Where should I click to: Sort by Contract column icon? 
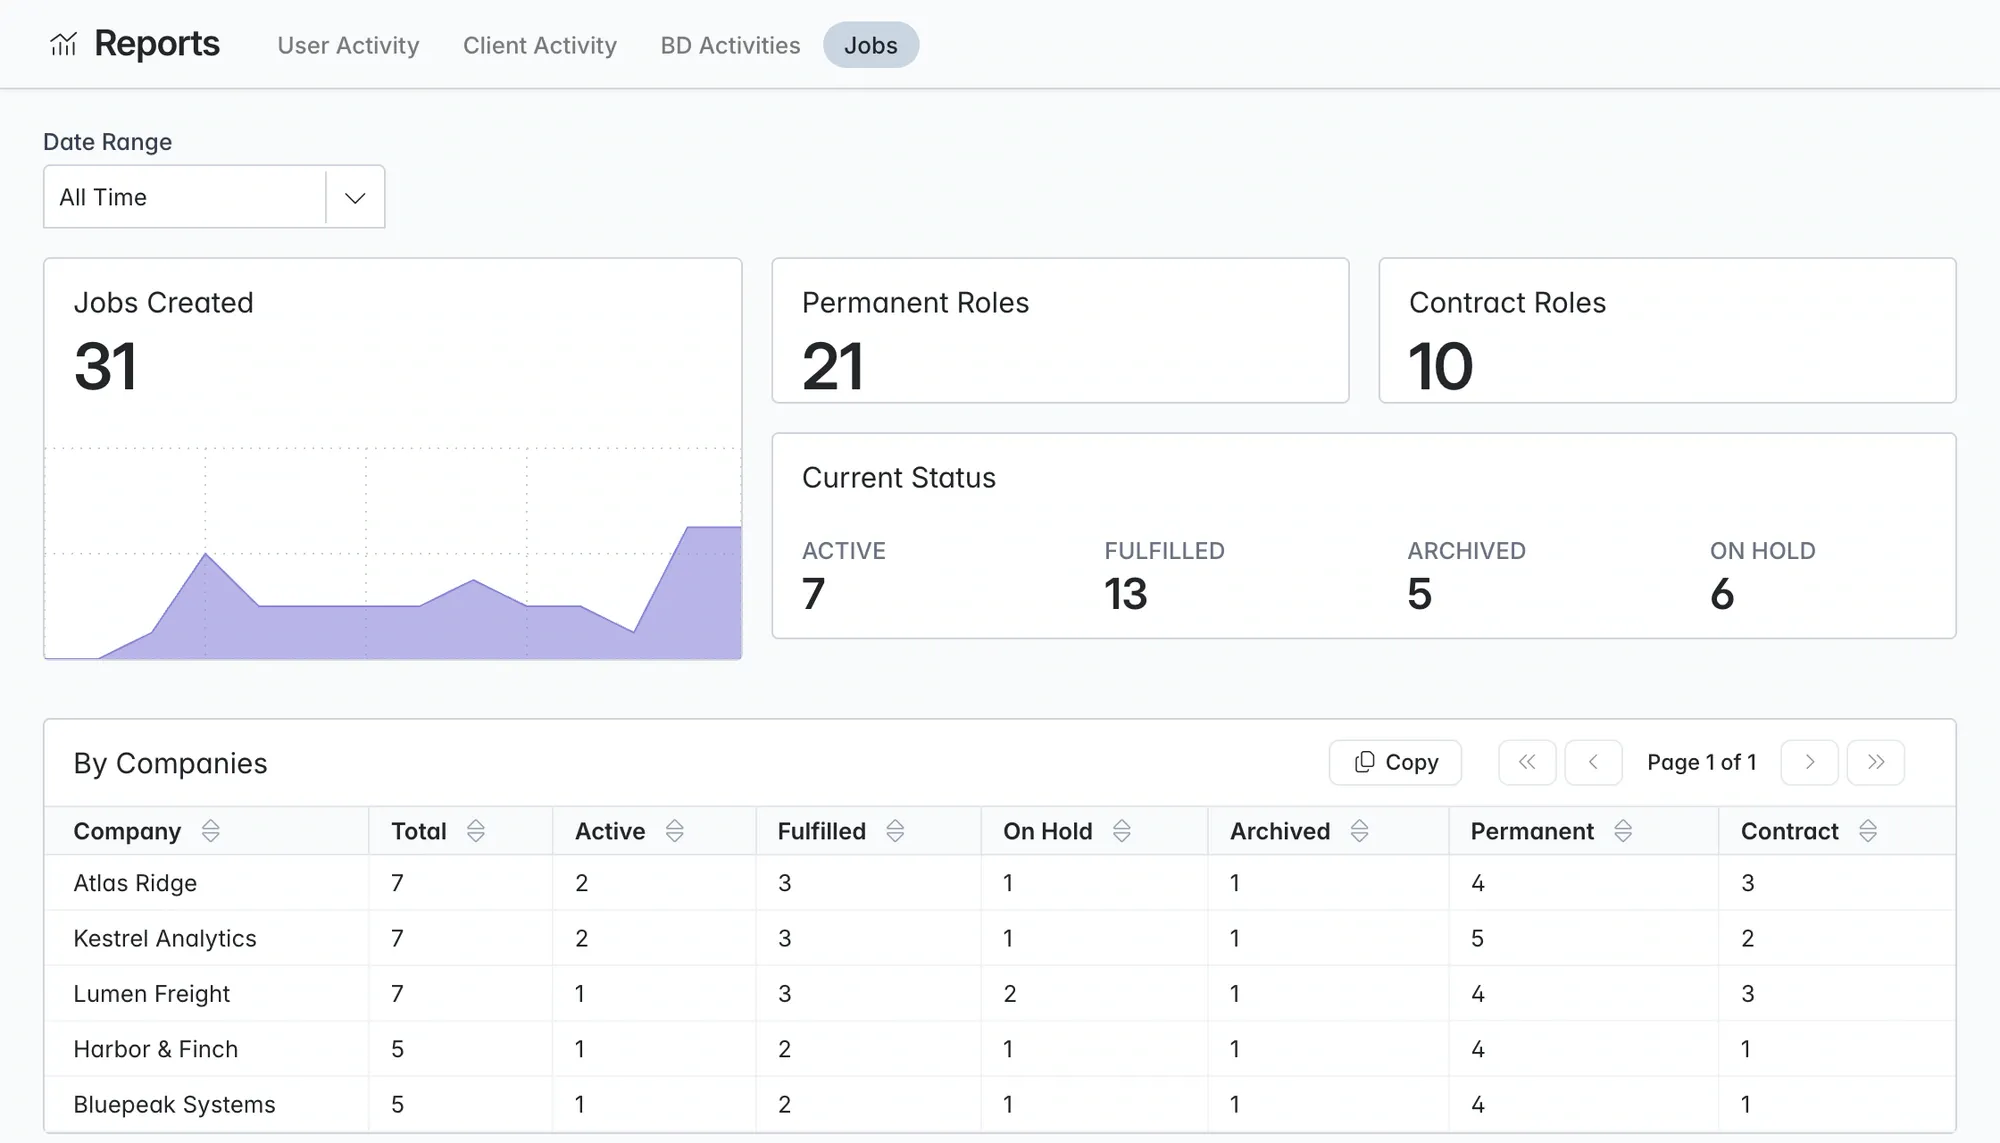1868,831
